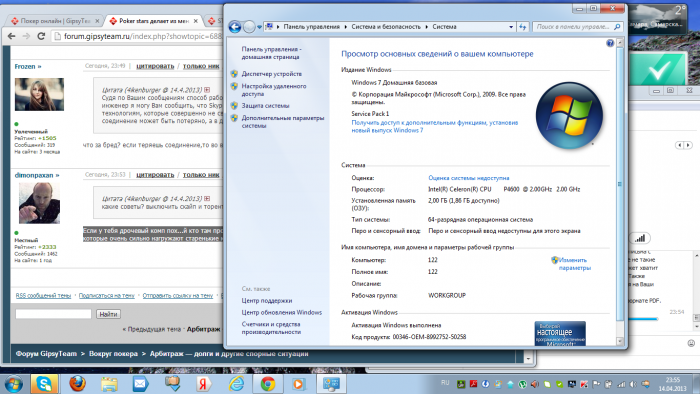The height and width of the screenshot is (394, 700).
Task: Open 'Защита системы' in the sidebar
Action: point(265,106)
